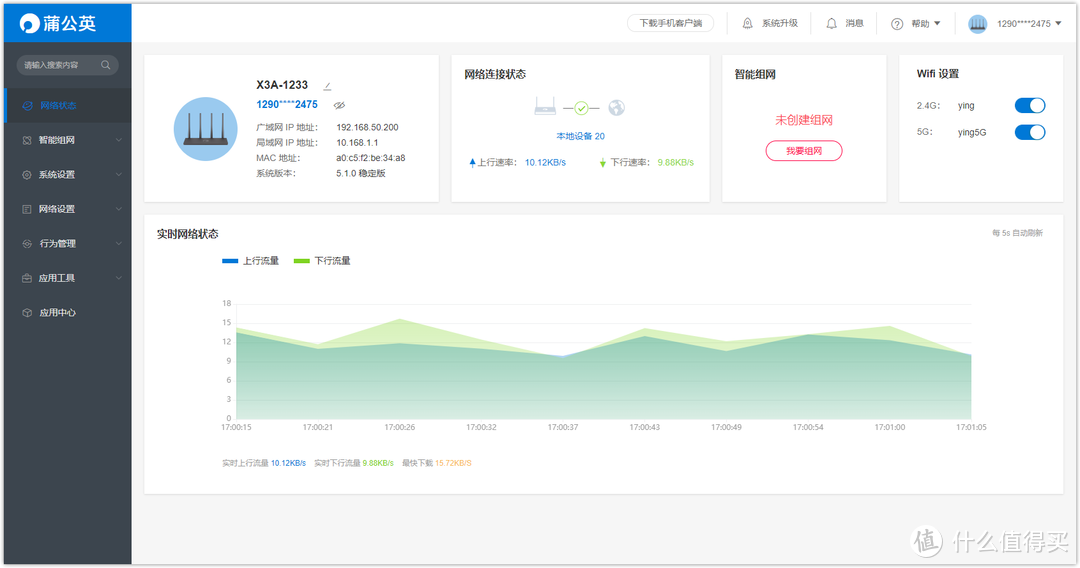Disable the 5G ying5G Wifi switch
The height and width of the screenshot is (568, 1080).
(1029, 132)
